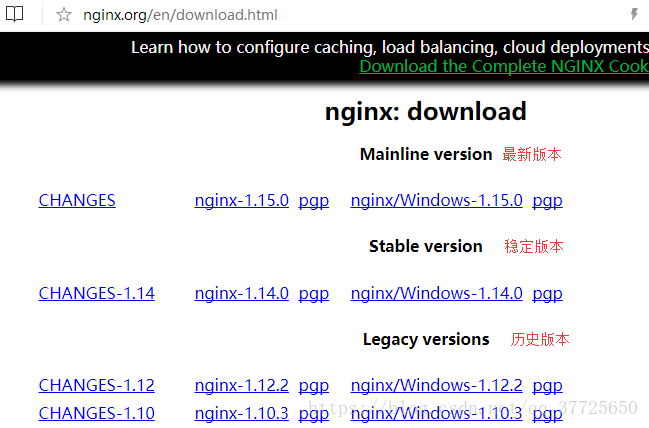Click the "Legacy versions" heading

click(426, 340)
